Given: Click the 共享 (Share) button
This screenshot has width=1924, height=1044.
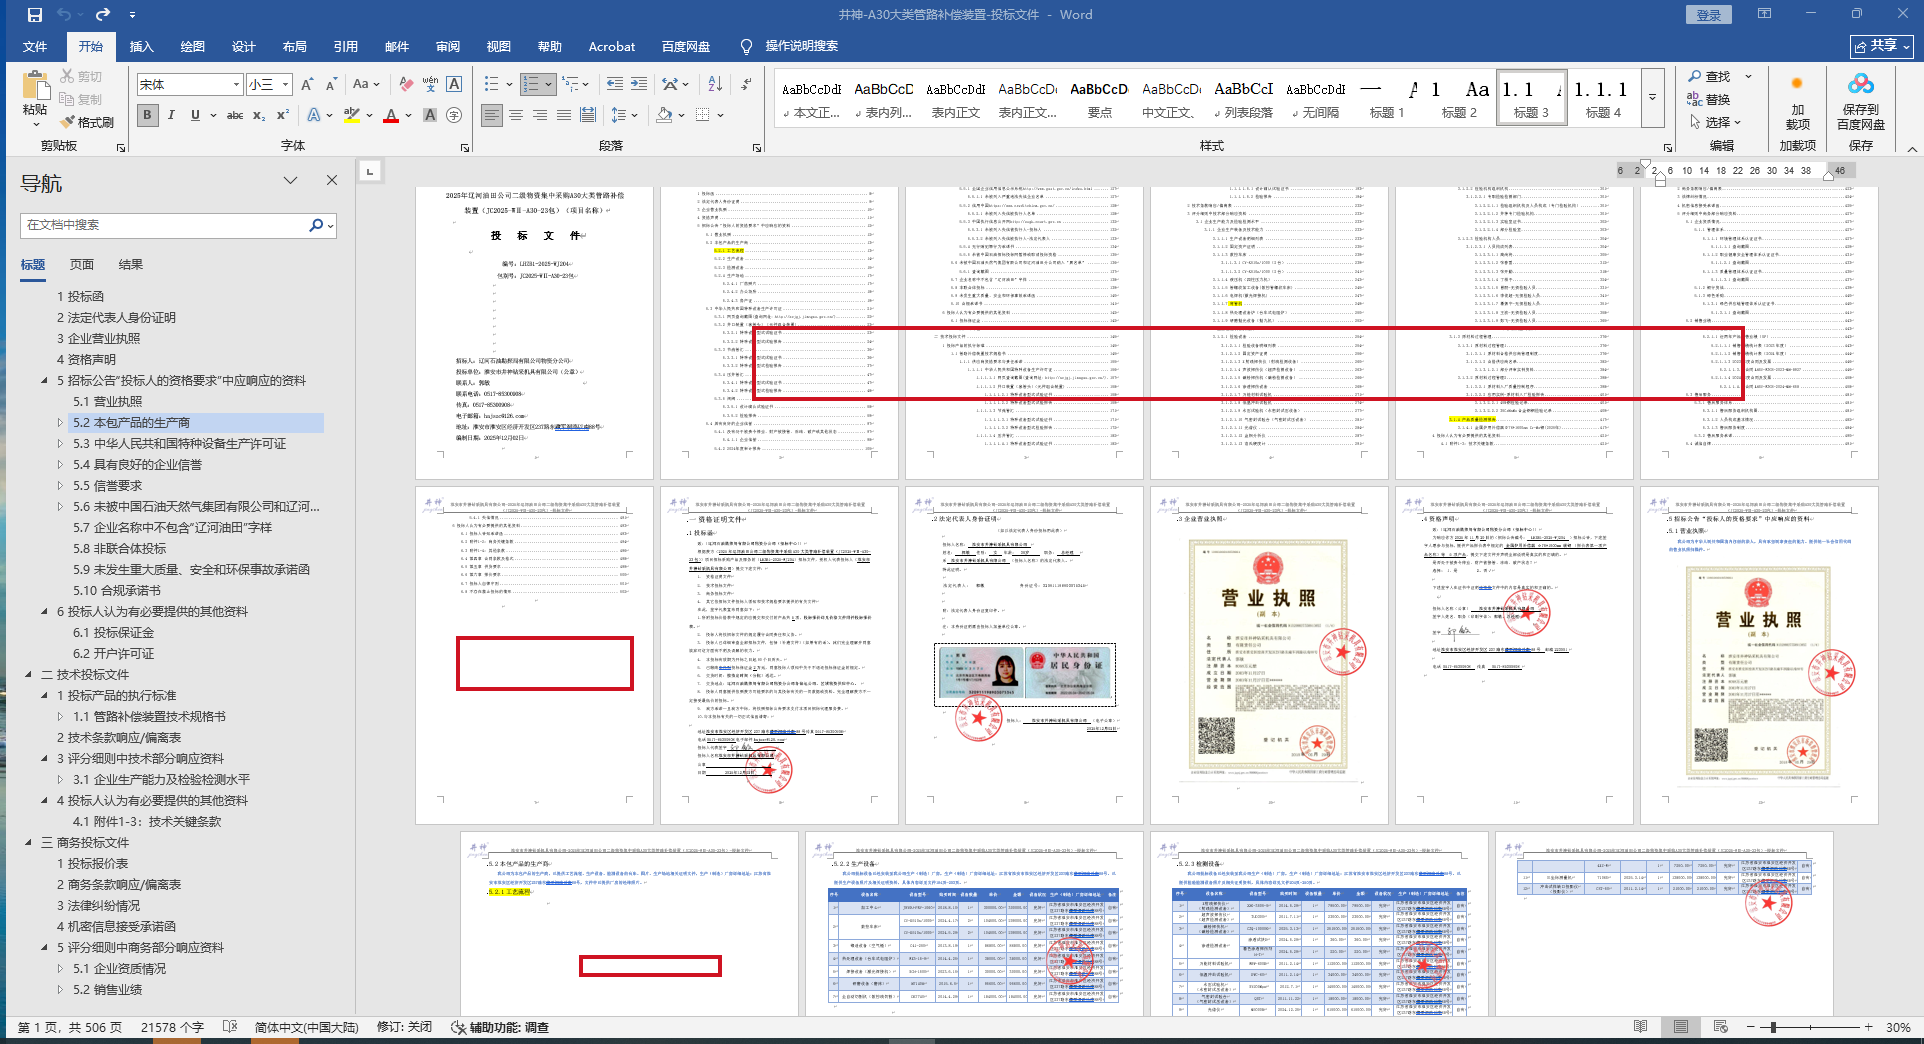Looking at the screenshot, I should click(x=1882, y=46).
